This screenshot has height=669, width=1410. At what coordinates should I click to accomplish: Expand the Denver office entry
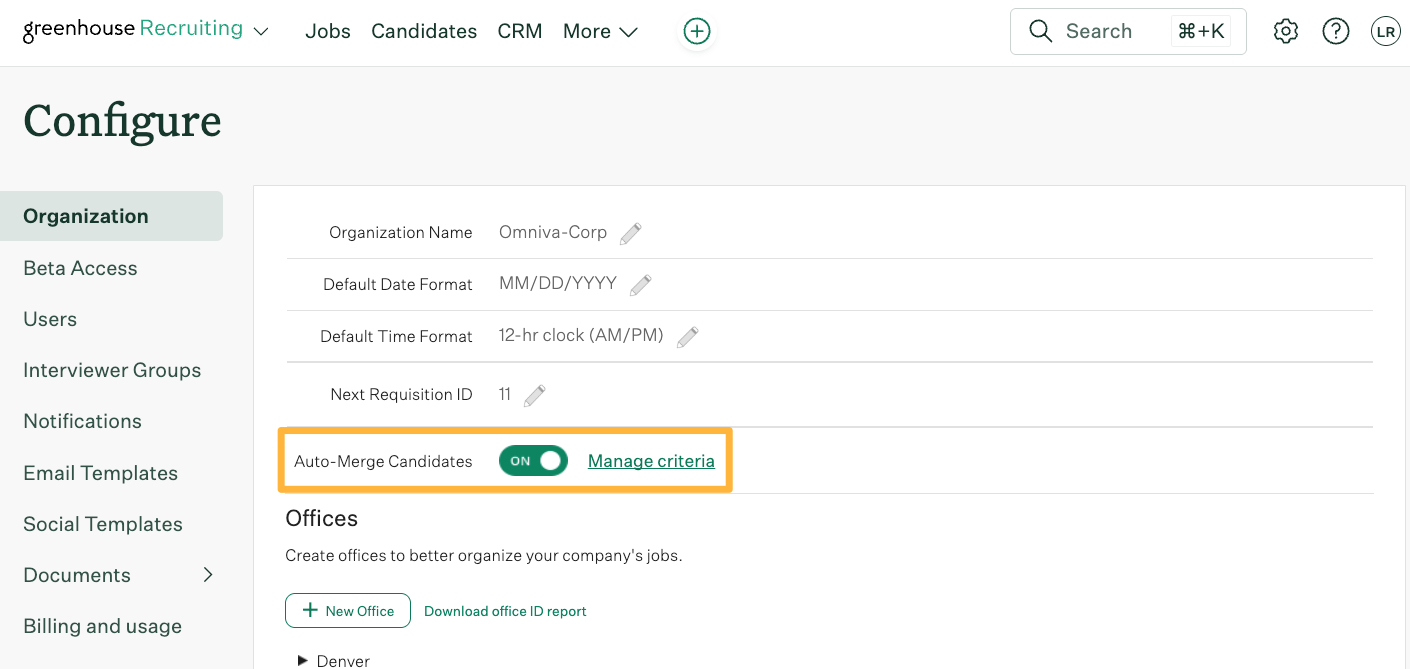coord(303,660)
